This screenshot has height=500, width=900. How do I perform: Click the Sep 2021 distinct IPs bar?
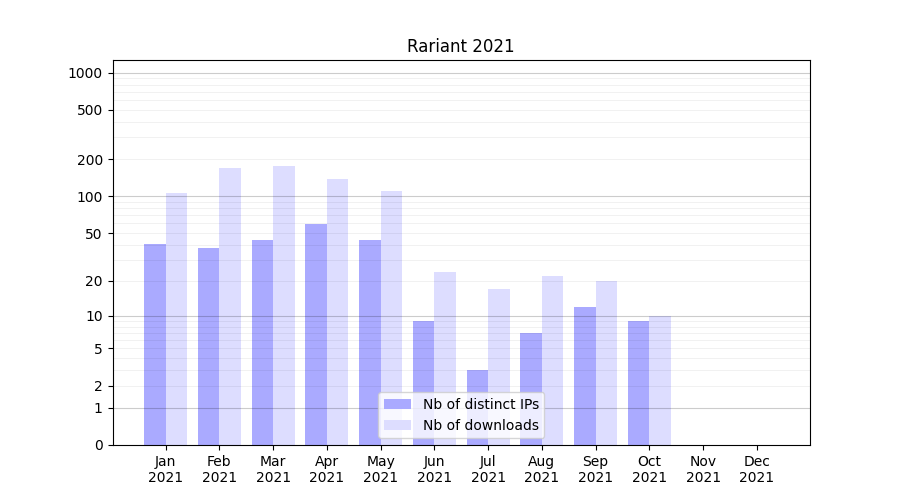click(x=585, y=375)
